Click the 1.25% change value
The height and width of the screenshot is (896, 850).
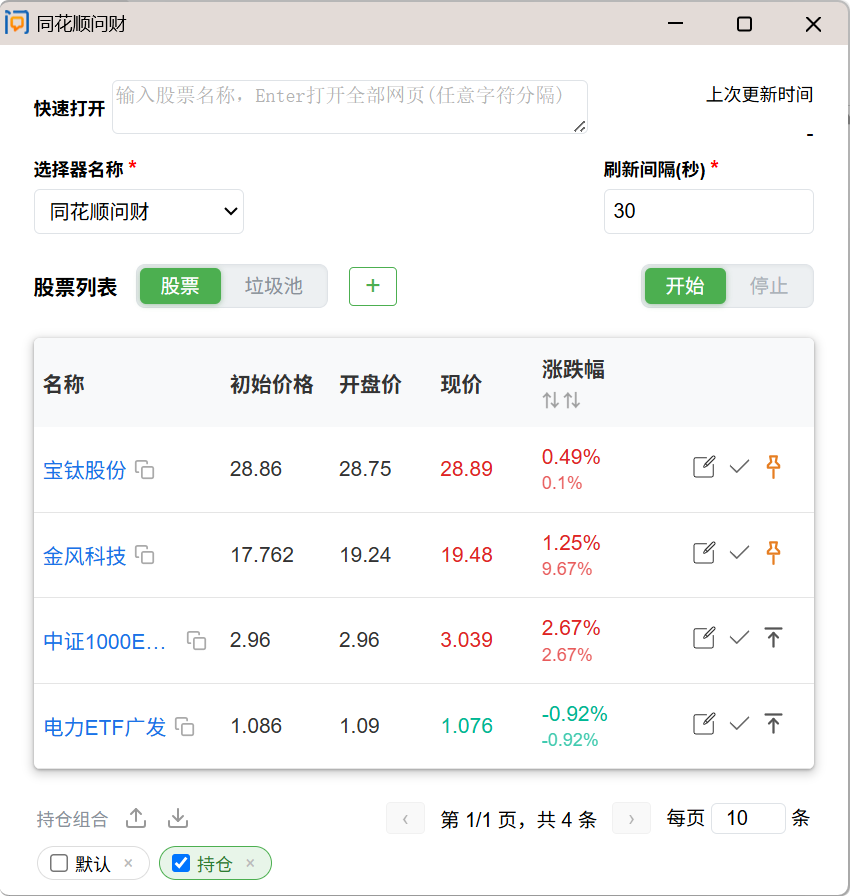571,543
